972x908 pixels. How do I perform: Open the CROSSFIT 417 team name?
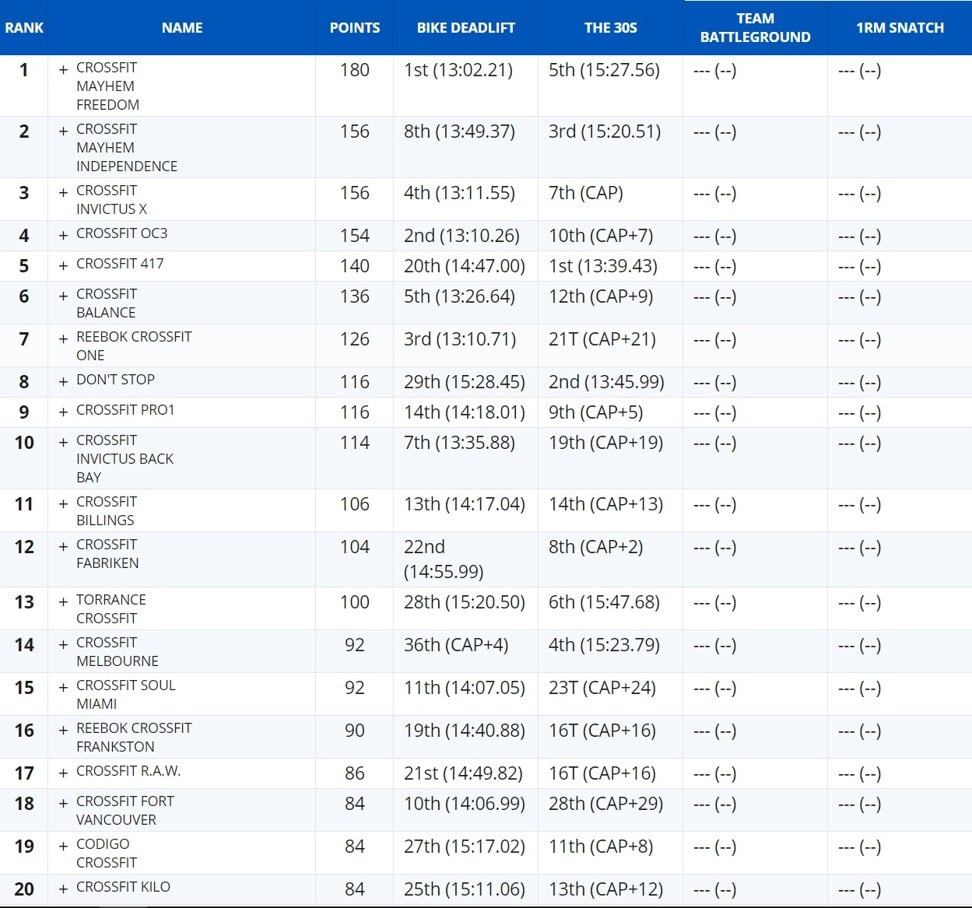tap(120, 264)
